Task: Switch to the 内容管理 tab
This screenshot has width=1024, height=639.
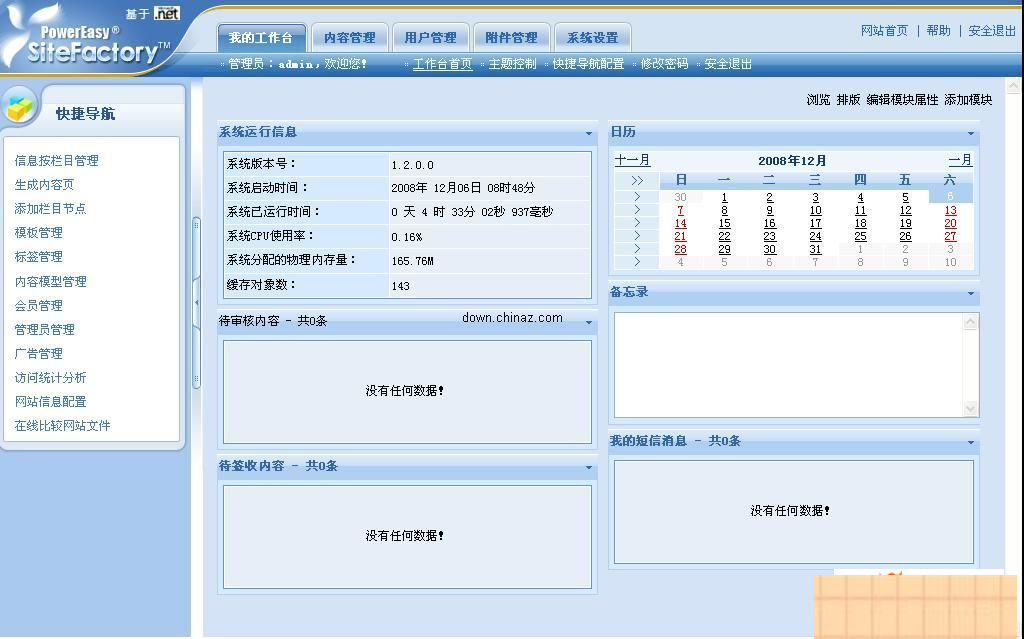Action: click(x=349, y=35)
